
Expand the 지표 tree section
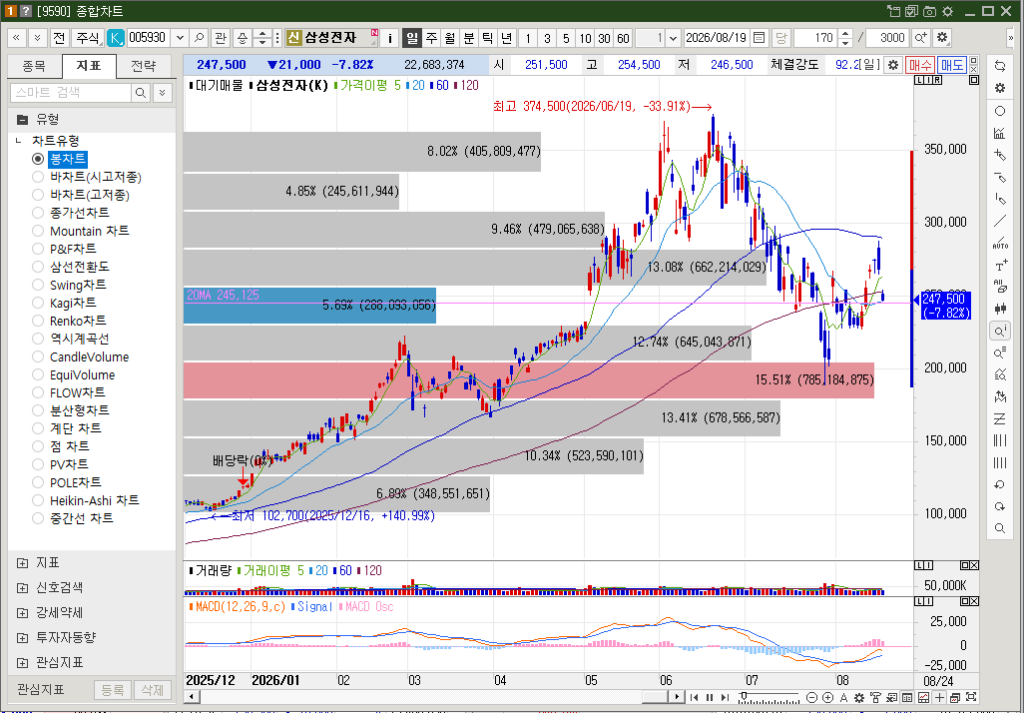click(x=22, y=563)
